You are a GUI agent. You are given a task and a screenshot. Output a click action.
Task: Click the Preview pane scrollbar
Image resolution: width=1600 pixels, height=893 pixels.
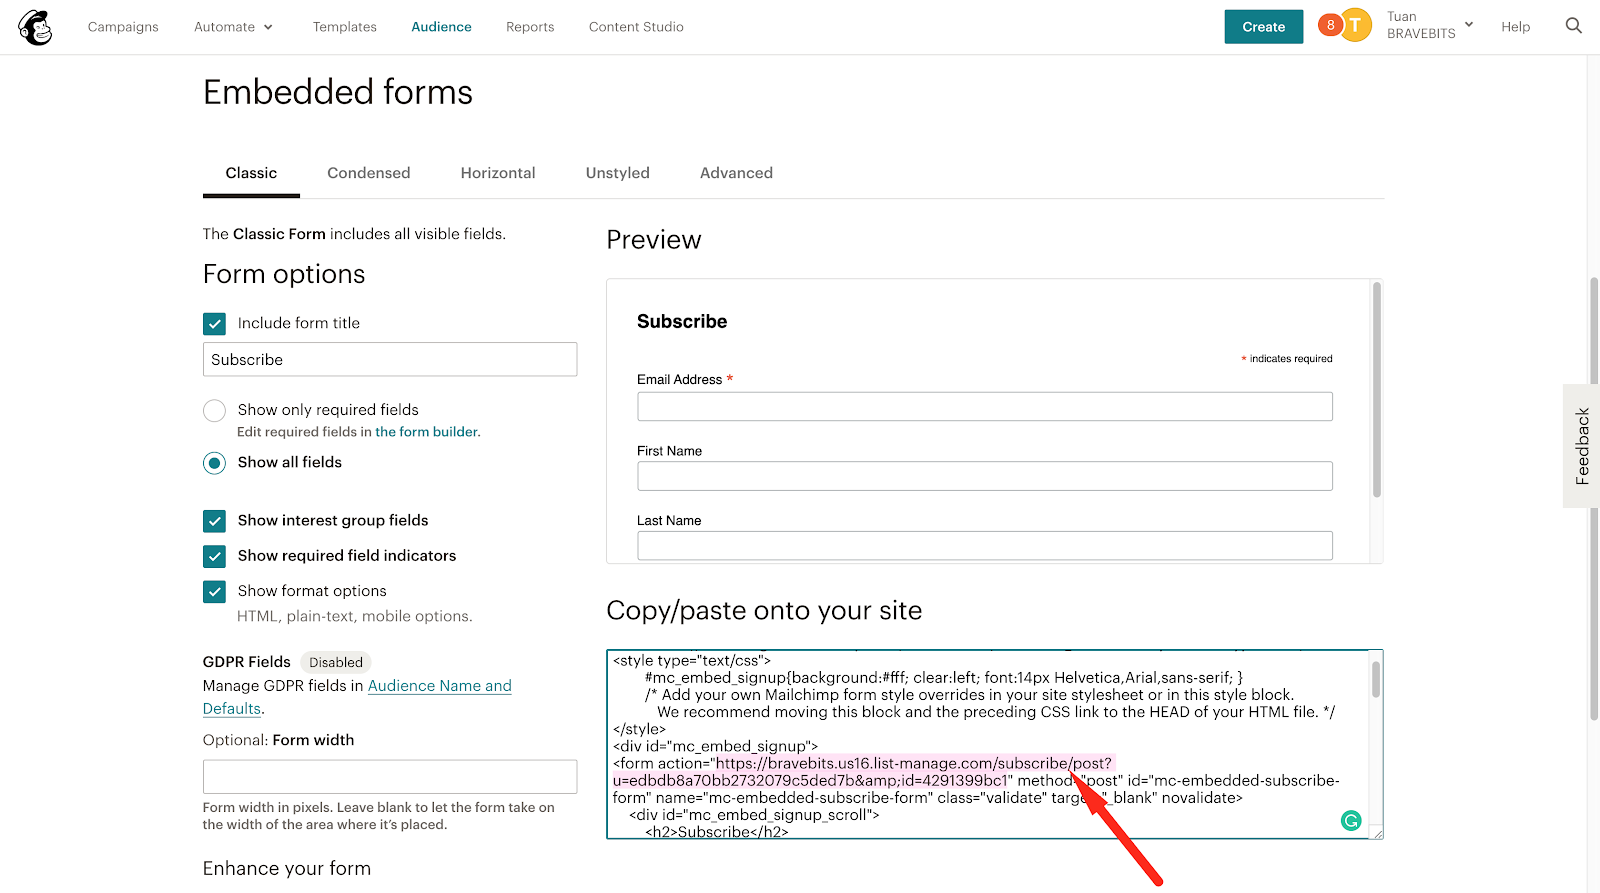[1376, 390]
